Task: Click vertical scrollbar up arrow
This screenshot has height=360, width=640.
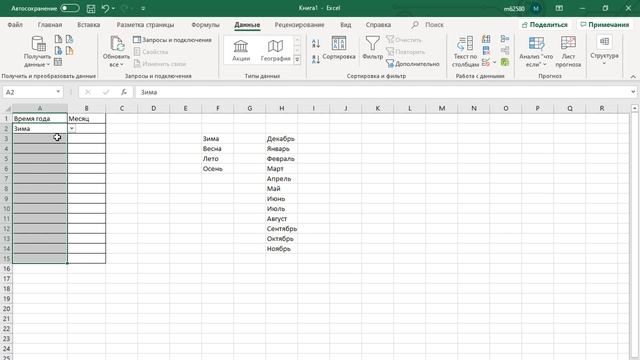Action: 634,108
